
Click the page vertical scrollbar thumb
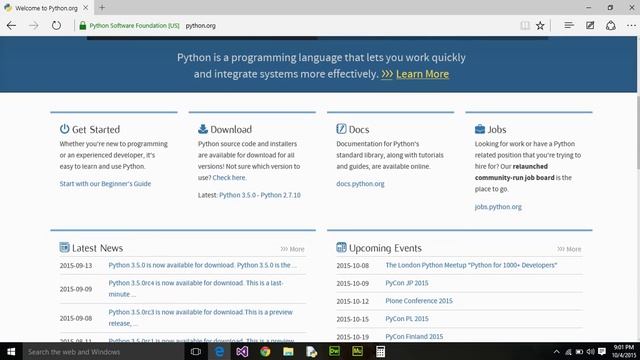(638, 132)
